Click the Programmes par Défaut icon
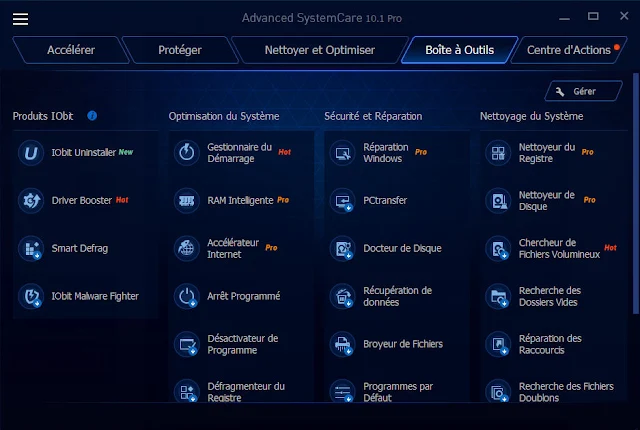This screenshot has width=640, height=430. tap(343, 391)
